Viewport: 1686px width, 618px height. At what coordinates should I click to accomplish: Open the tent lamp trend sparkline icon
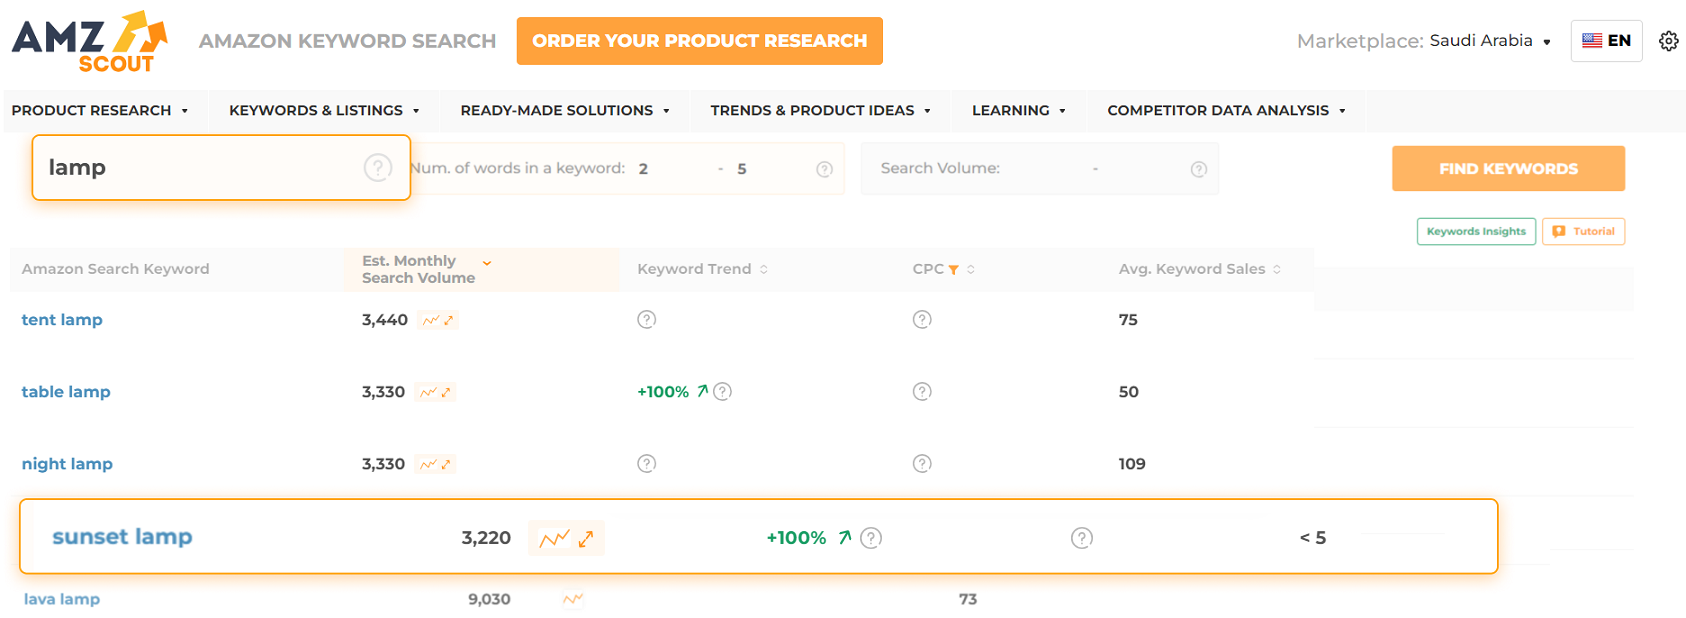(x=431, y=320)
